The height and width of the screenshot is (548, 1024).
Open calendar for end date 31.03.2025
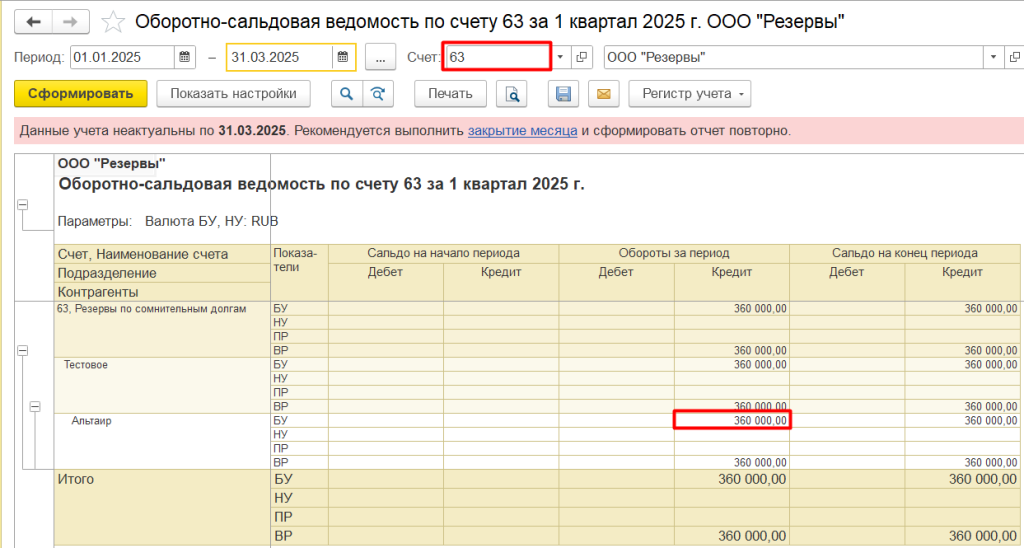click(x=343, y=57)
